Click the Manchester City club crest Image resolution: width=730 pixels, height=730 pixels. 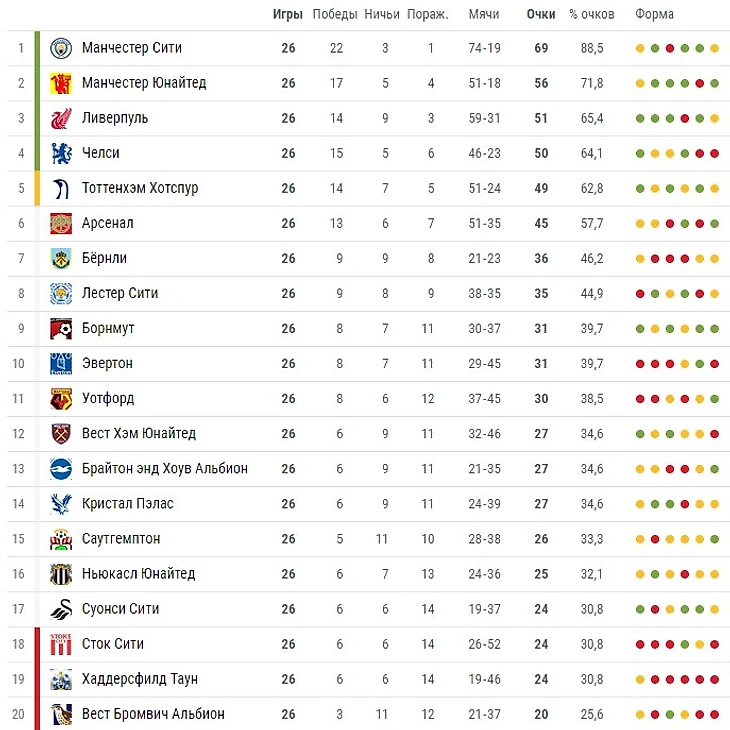(61, 48)
